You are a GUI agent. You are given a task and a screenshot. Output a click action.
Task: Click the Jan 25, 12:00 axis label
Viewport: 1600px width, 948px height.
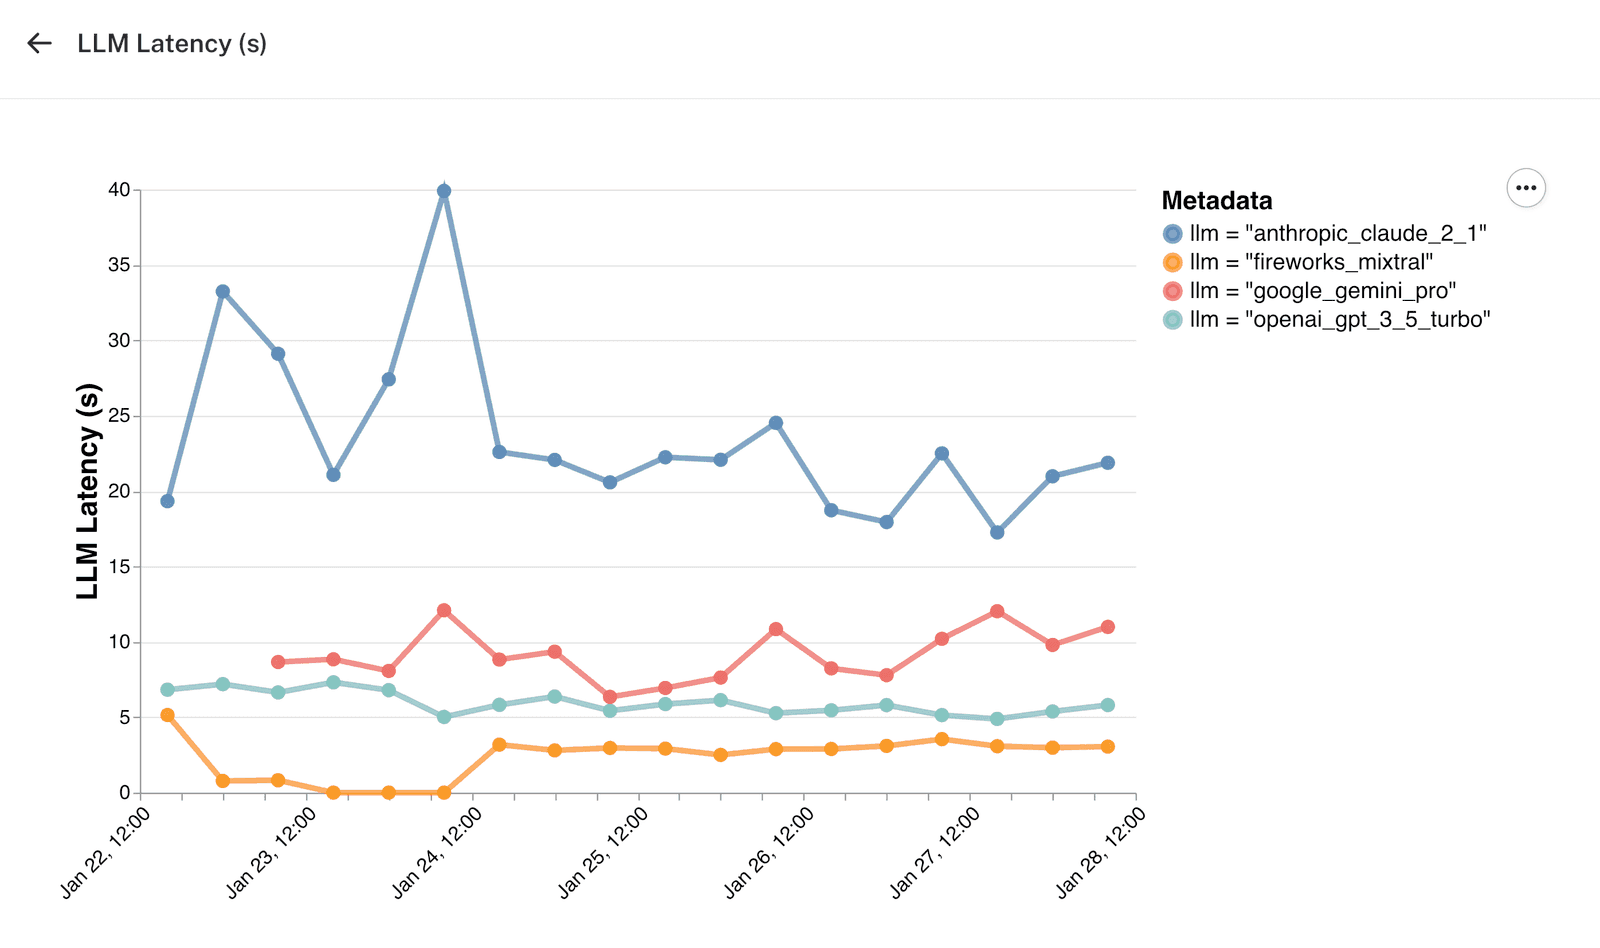coord(603,853)
